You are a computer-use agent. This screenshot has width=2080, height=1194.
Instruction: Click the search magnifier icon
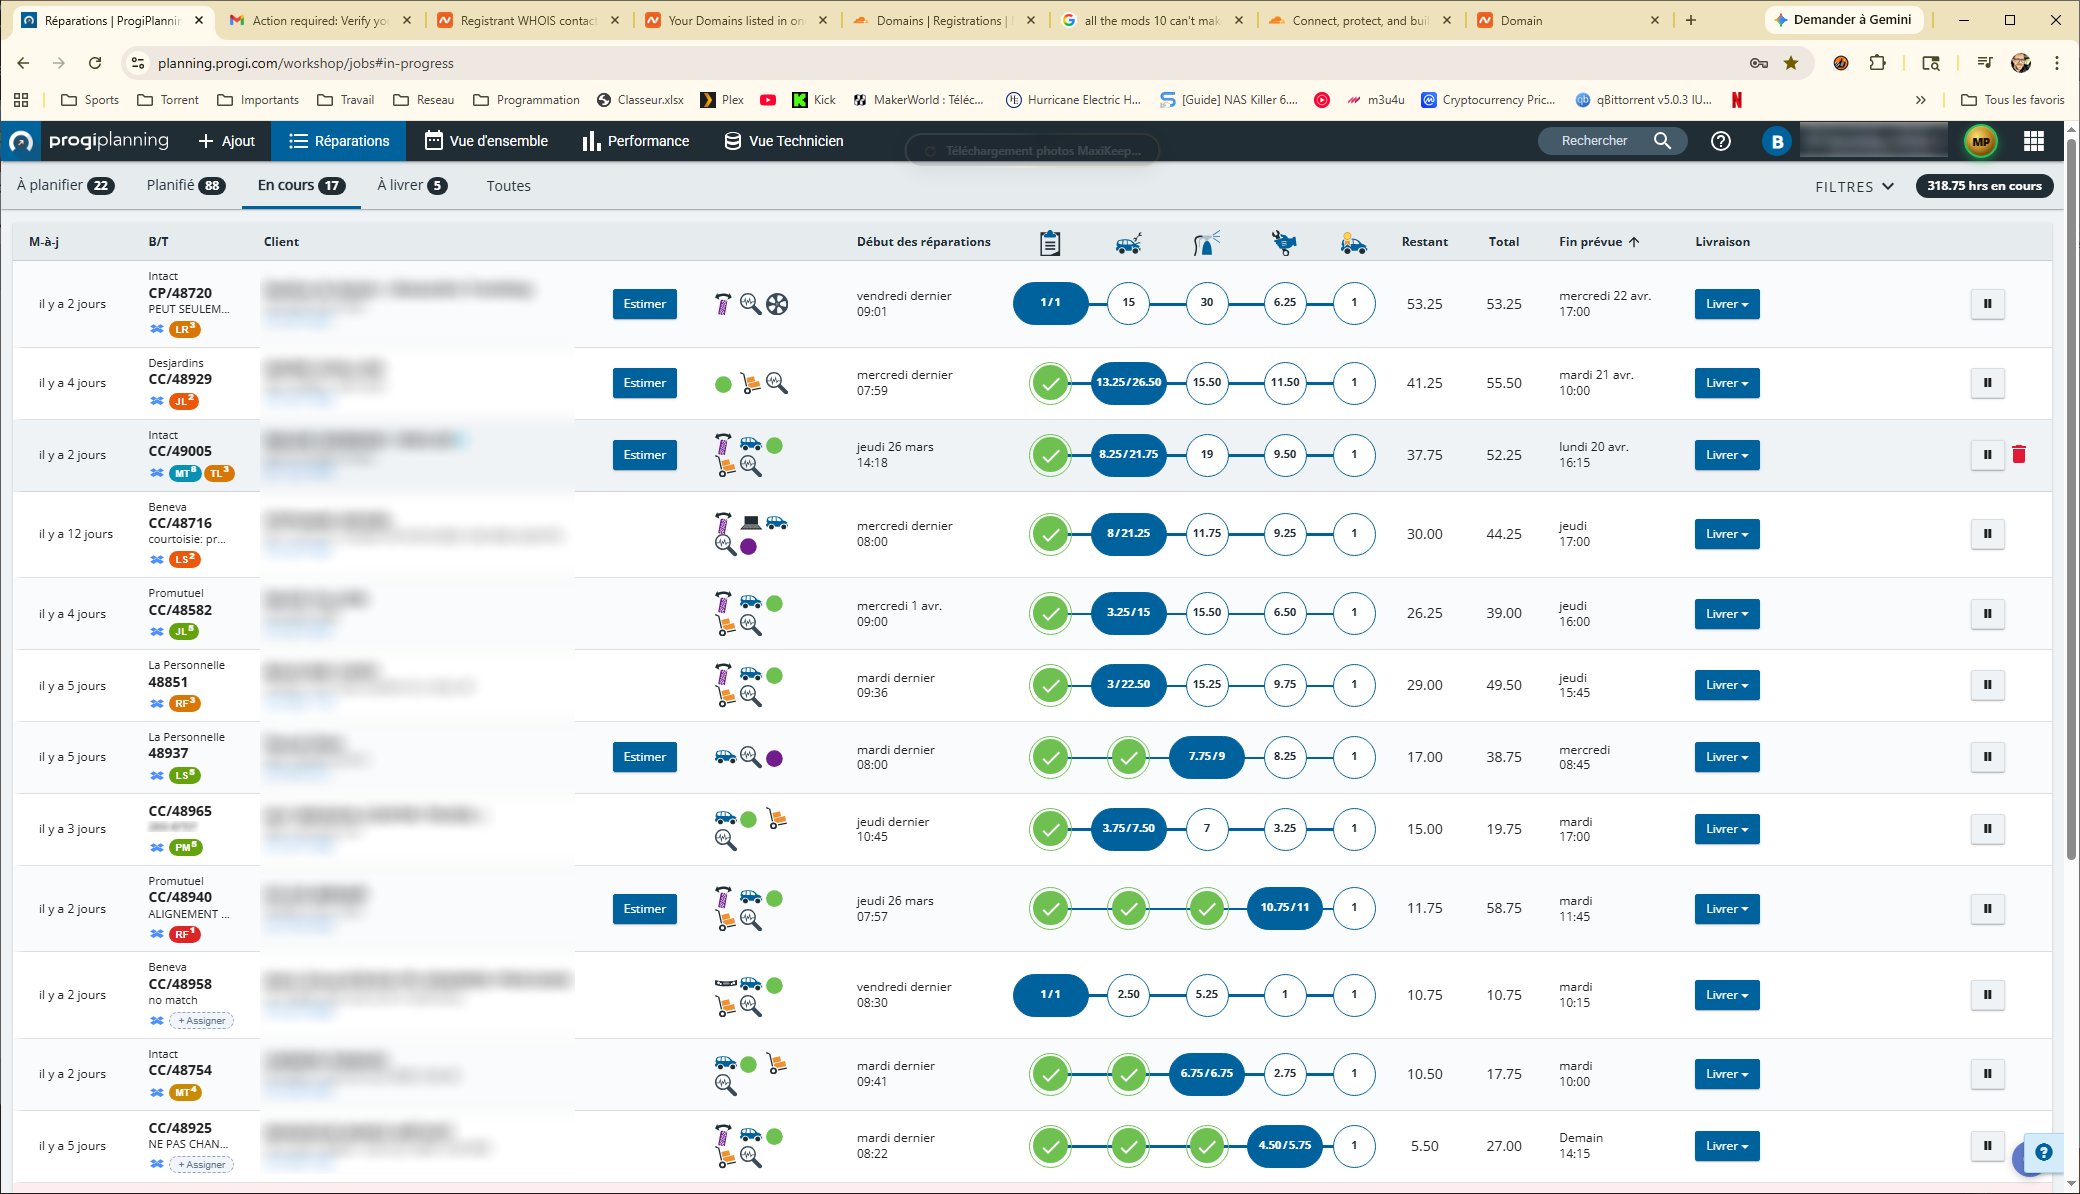[x=1662, y=141]
